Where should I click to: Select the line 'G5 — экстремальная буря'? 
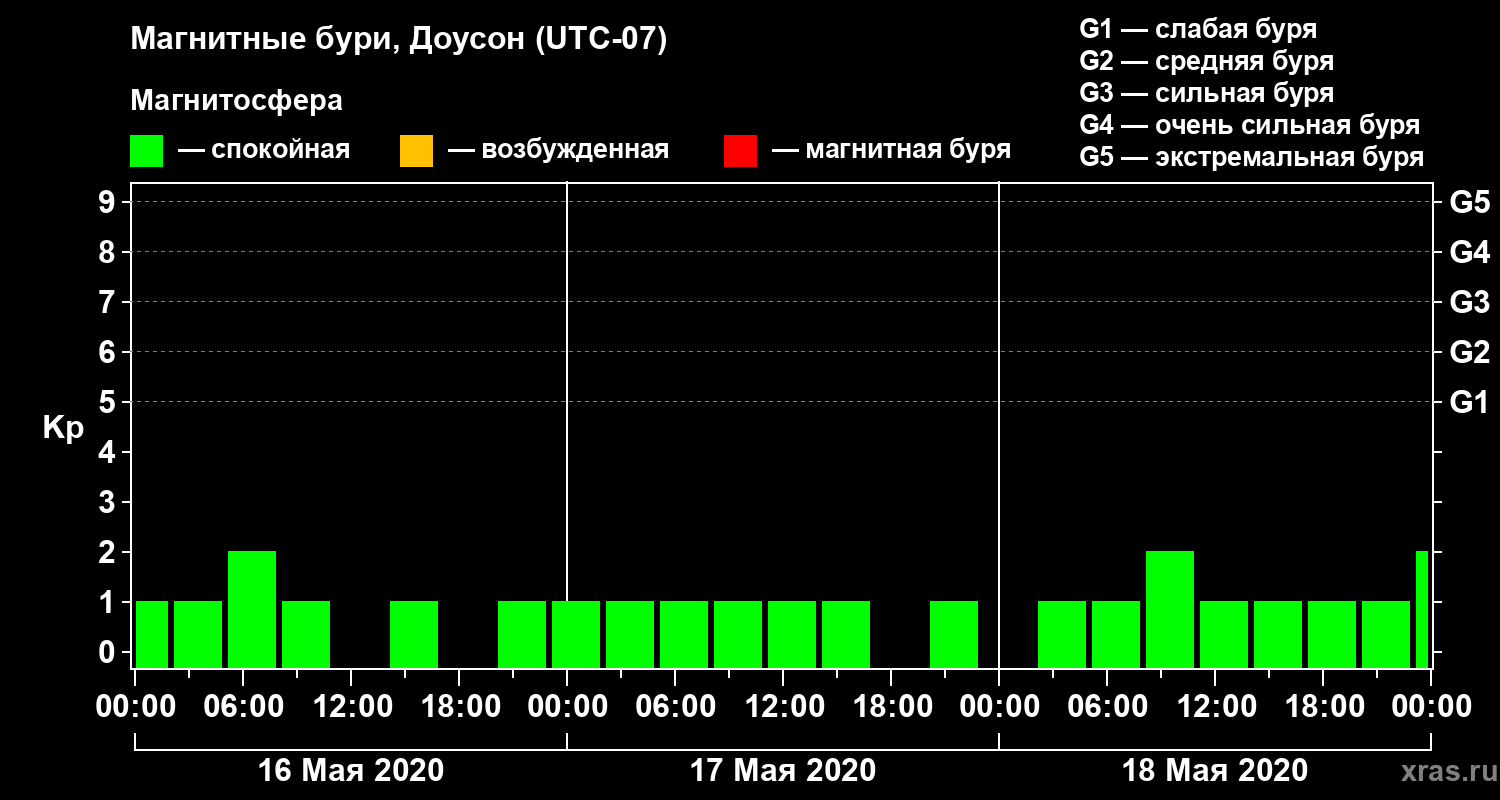tap(1251, 157)
